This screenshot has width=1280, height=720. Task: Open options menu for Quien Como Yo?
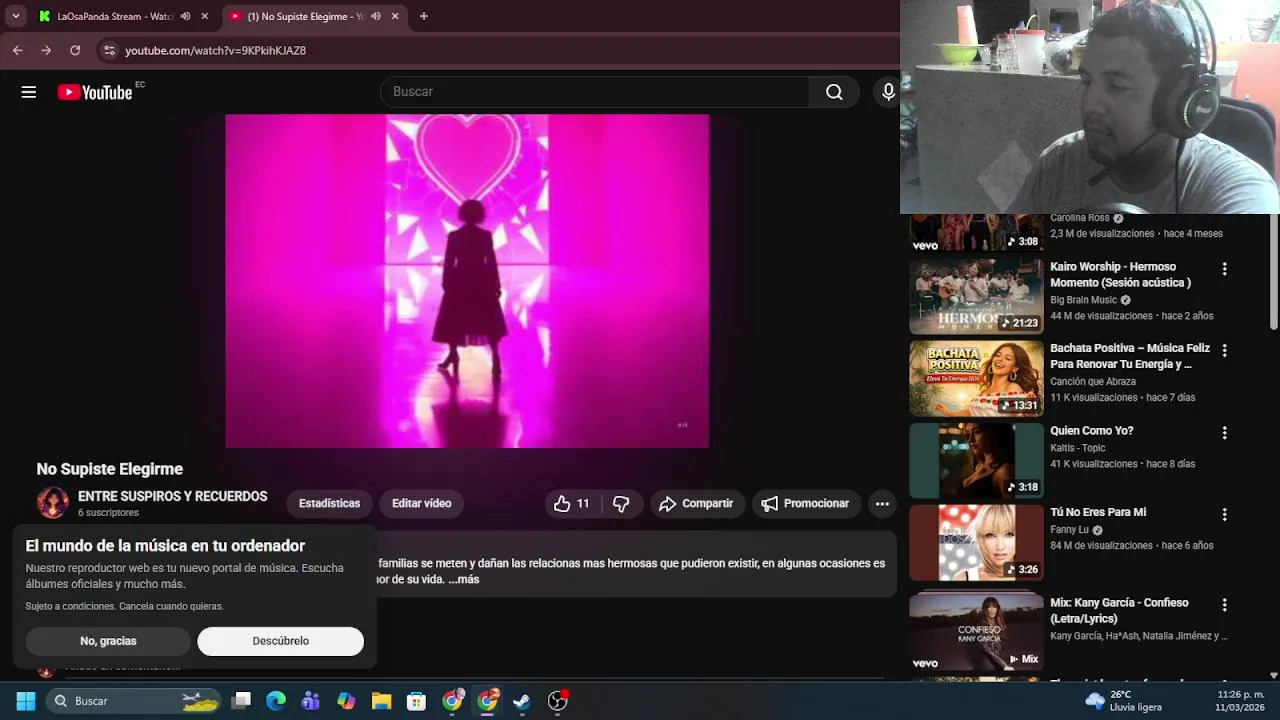point(1224,433)
